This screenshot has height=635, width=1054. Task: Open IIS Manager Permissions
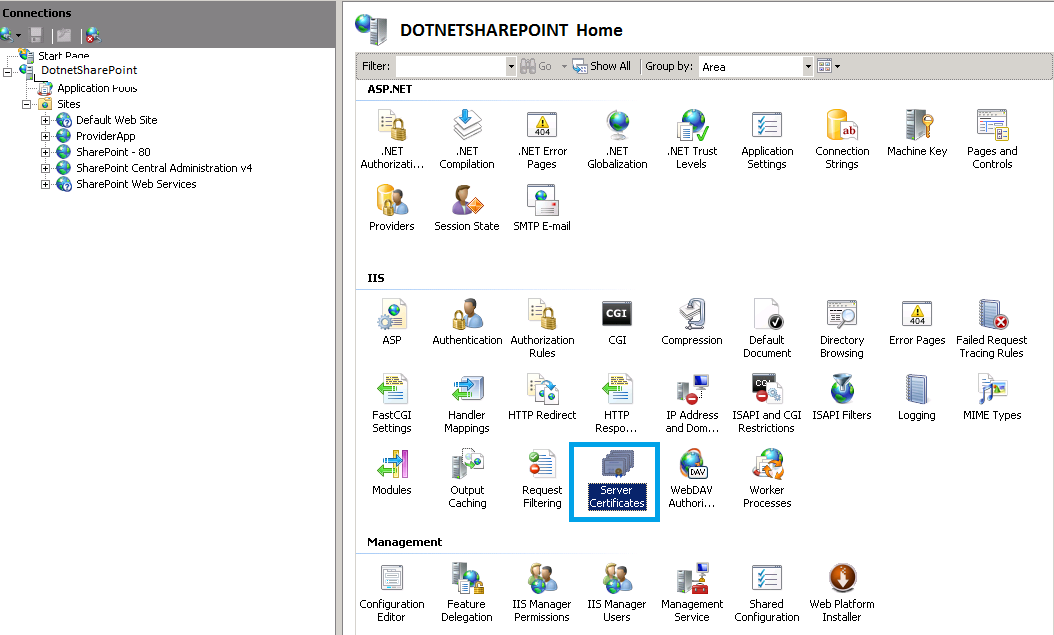coord(542,593)
